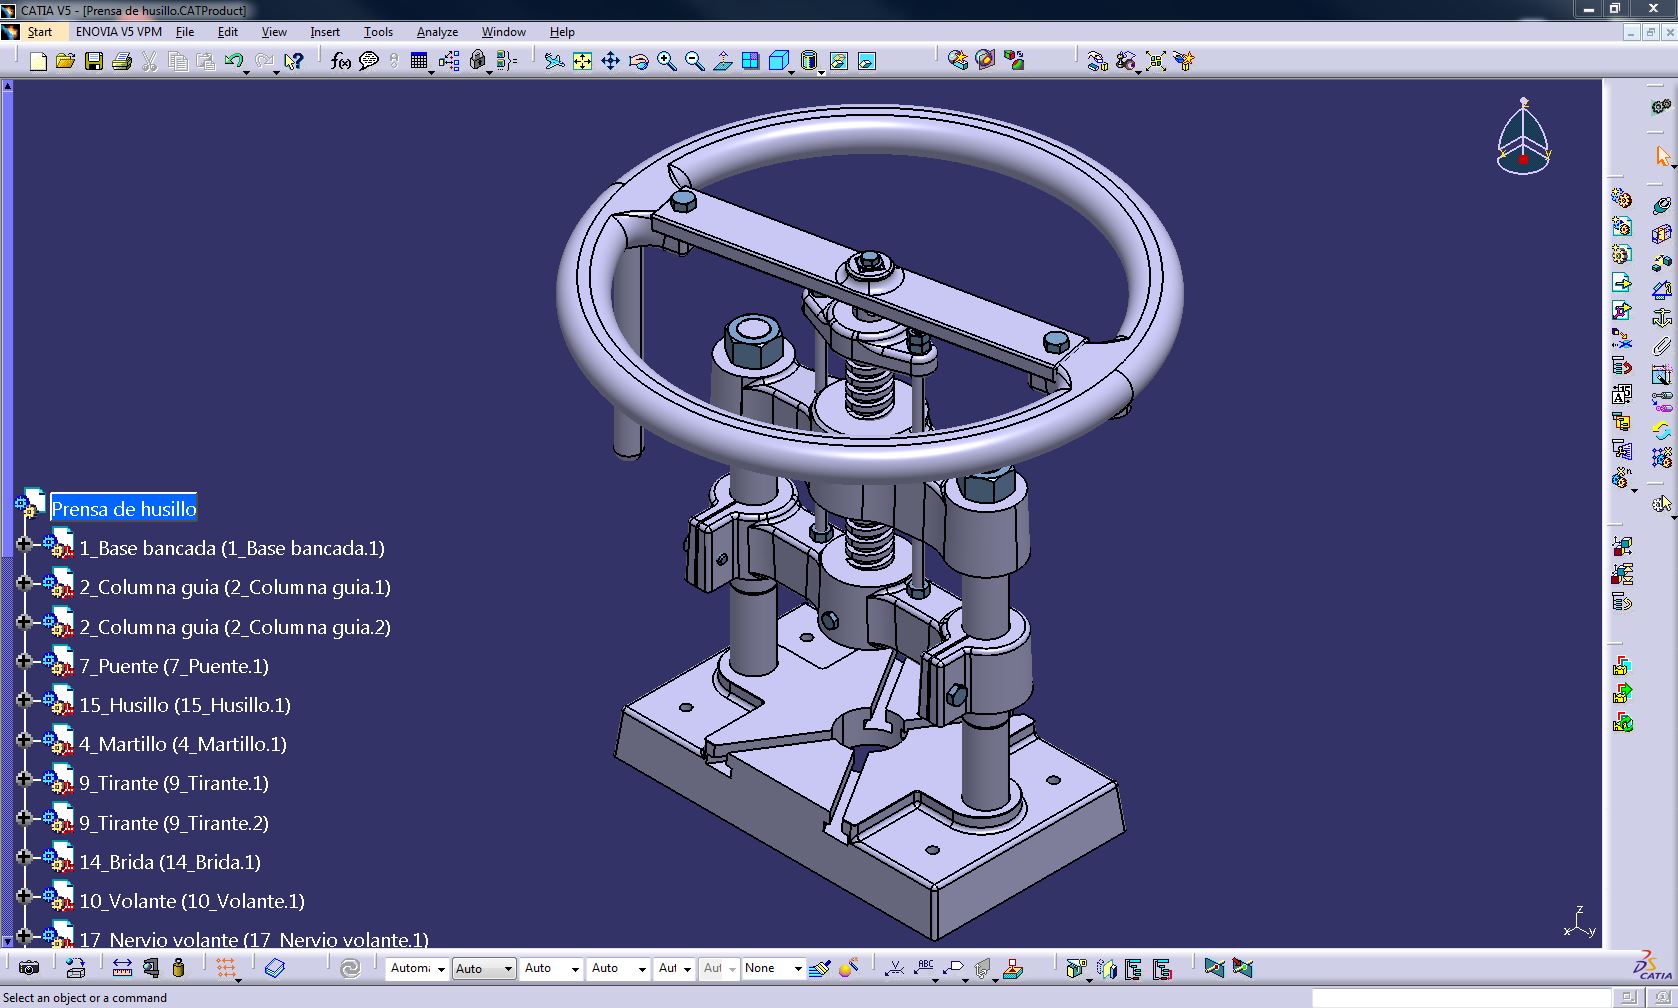Screen dimensions: 1678x1008
Task: Expand the 10_Volante tree node
Action: (x=24, y=896)
